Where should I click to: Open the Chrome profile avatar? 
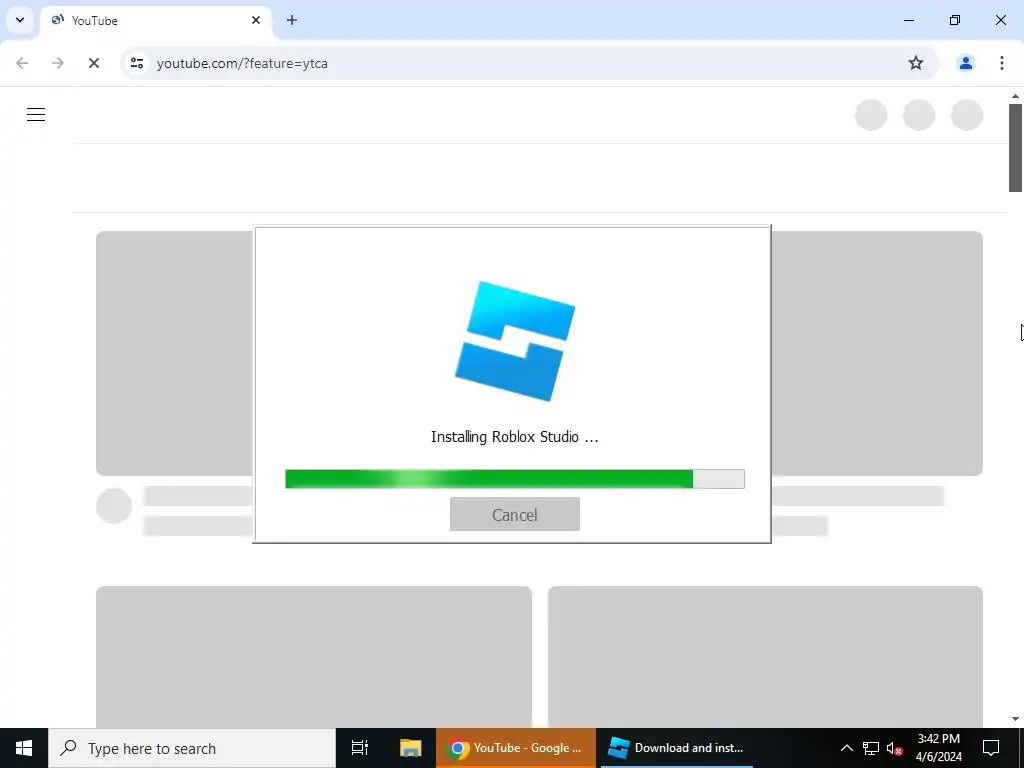tap(965, 63)
